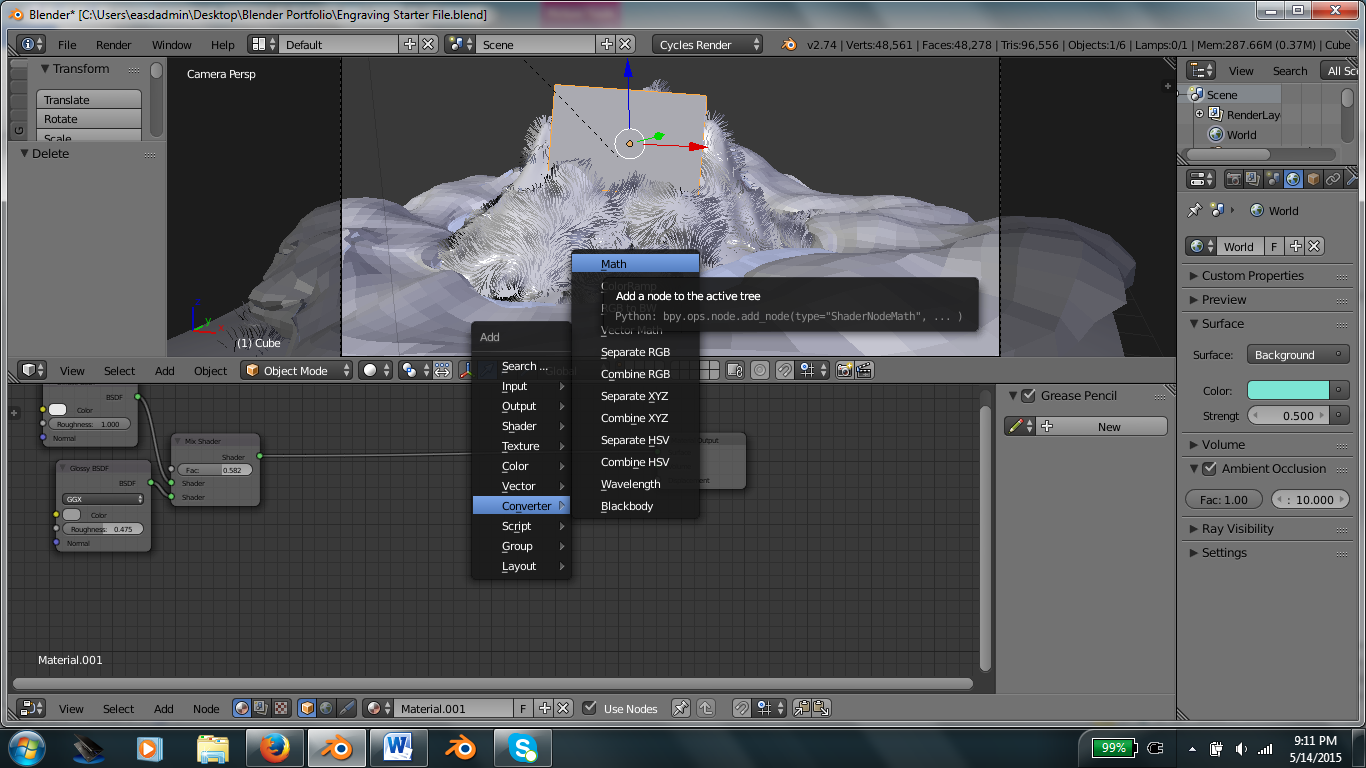This screenshot has width=1366, height=768.
Task: Expand the RenderLayers tree item in outliner
Action: pos(1199,114)
